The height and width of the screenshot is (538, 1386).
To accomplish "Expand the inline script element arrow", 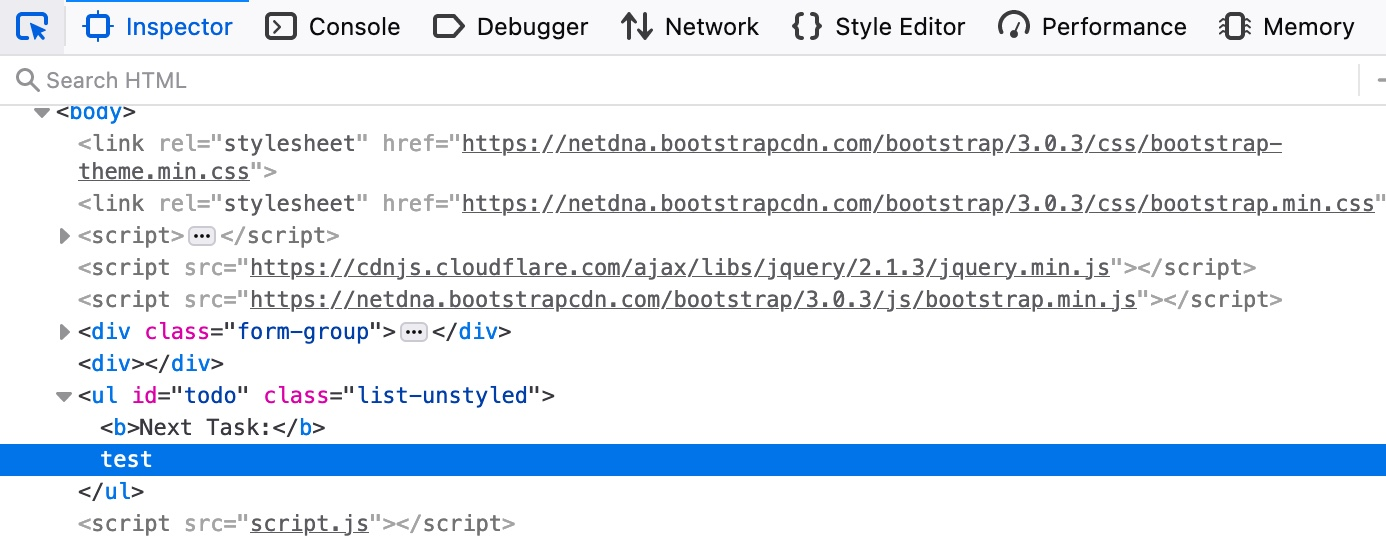I will pos(65,237).
